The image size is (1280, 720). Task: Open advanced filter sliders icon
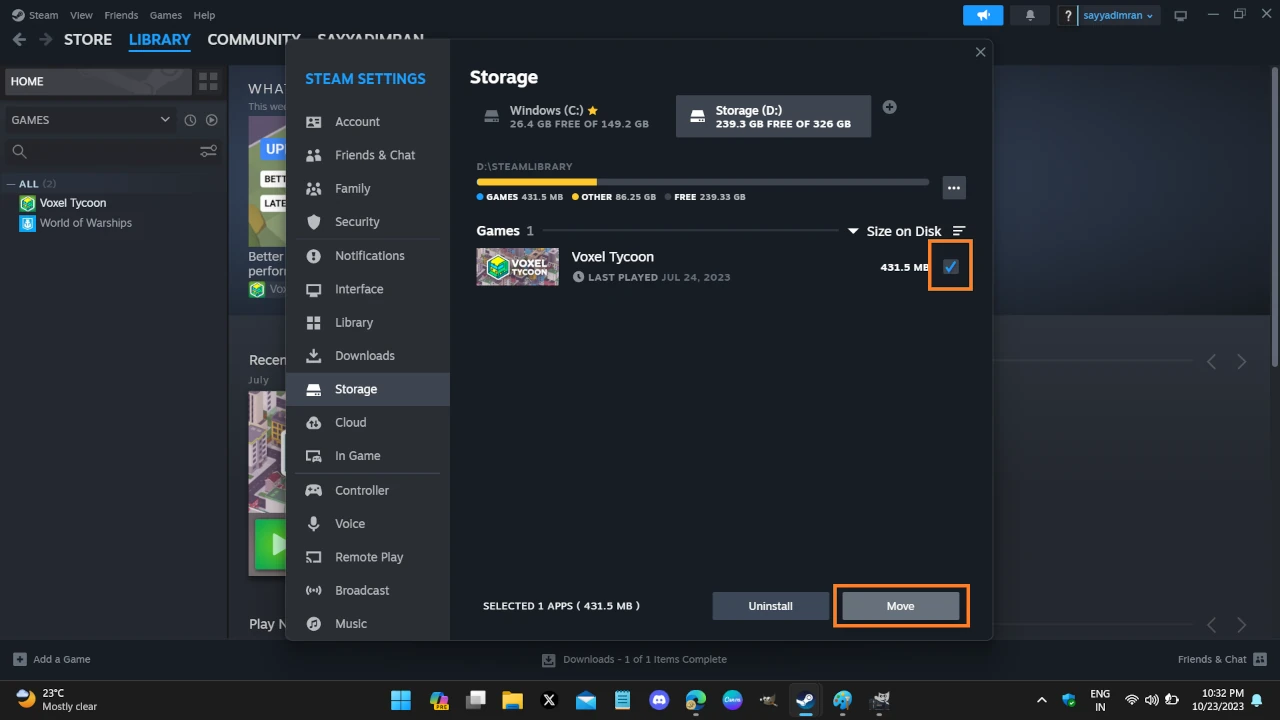pyautogui.click(x=208, y=152)
